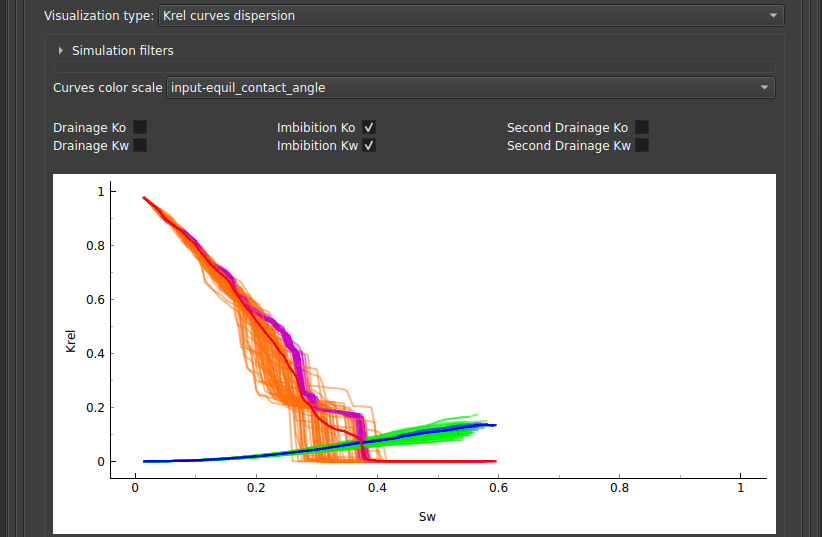Image resolution: width=822 pixels, height=537 pixels.
Task: Open the Visualization type dropdown
Action: [471, 16]
